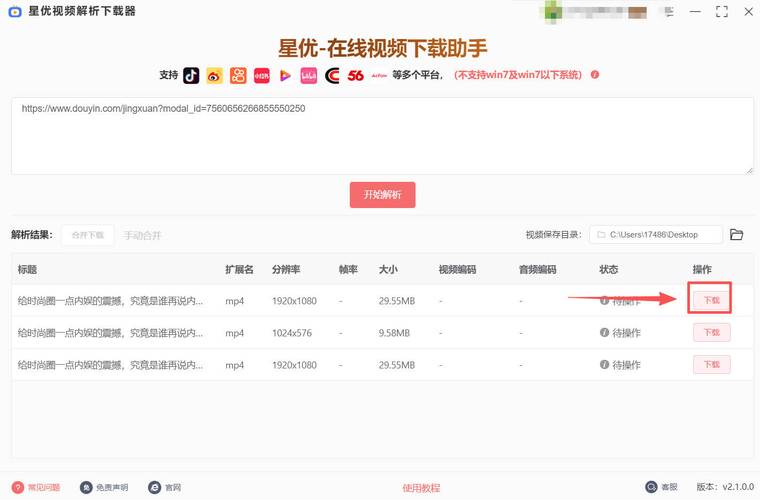Download the first 29.55MB 1920x1080 video
Screen dimensions: 760x500
click(x=712, y=300)
